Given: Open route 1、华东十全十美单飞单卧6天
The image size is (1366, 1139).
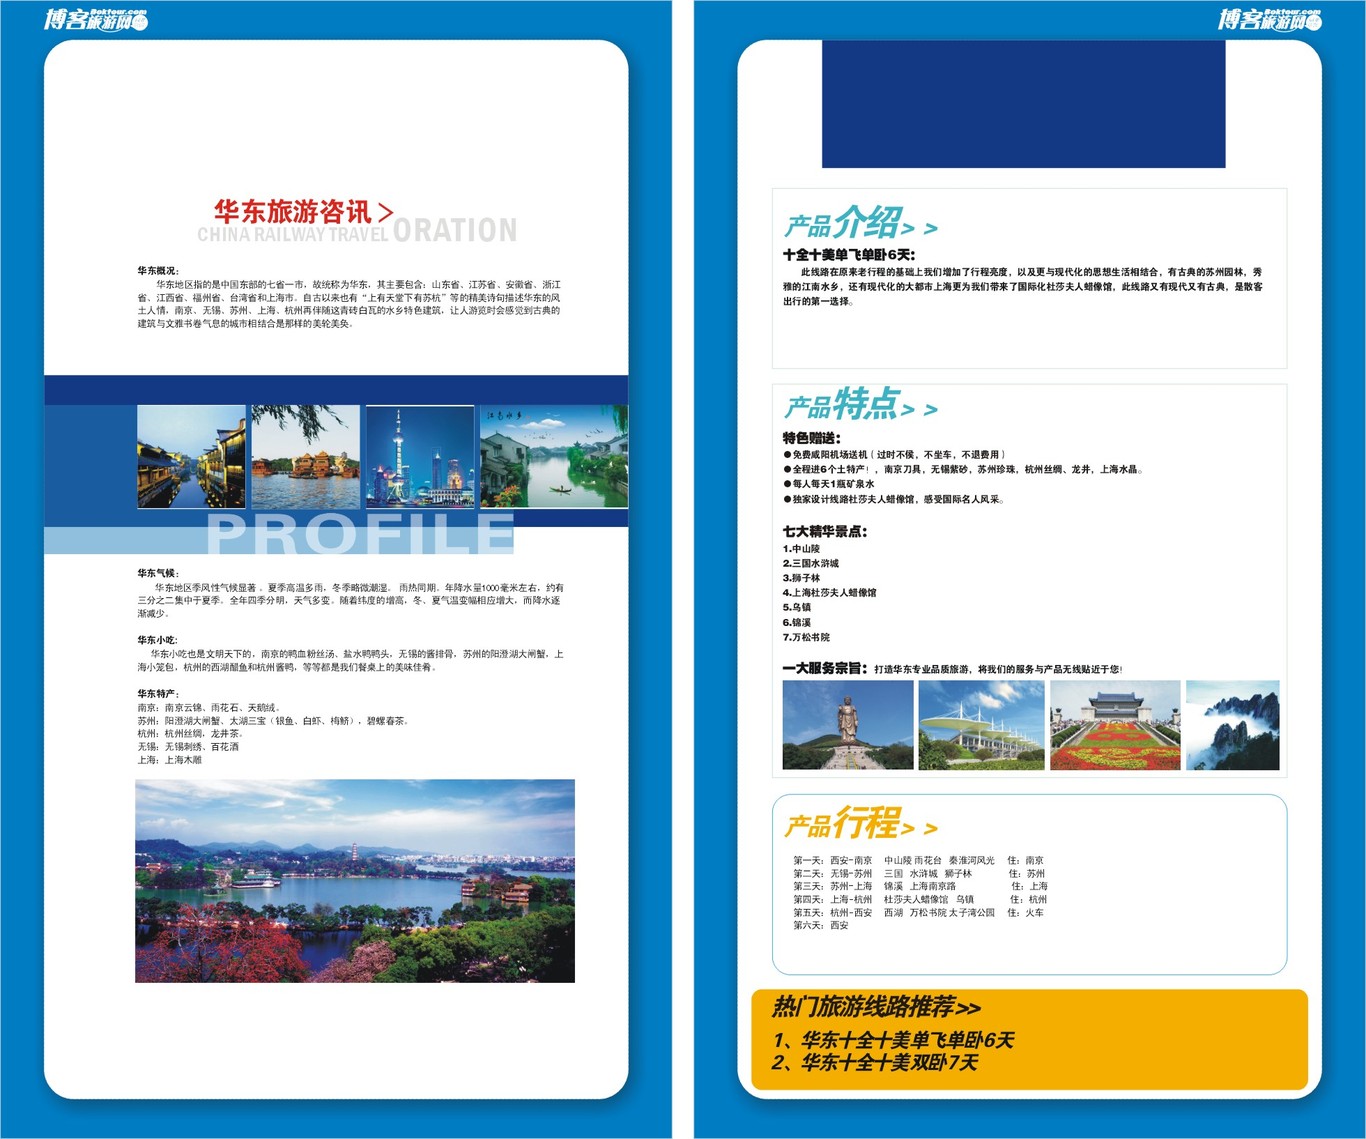Looking at the screenshot, I should (x=893, y=1040).
